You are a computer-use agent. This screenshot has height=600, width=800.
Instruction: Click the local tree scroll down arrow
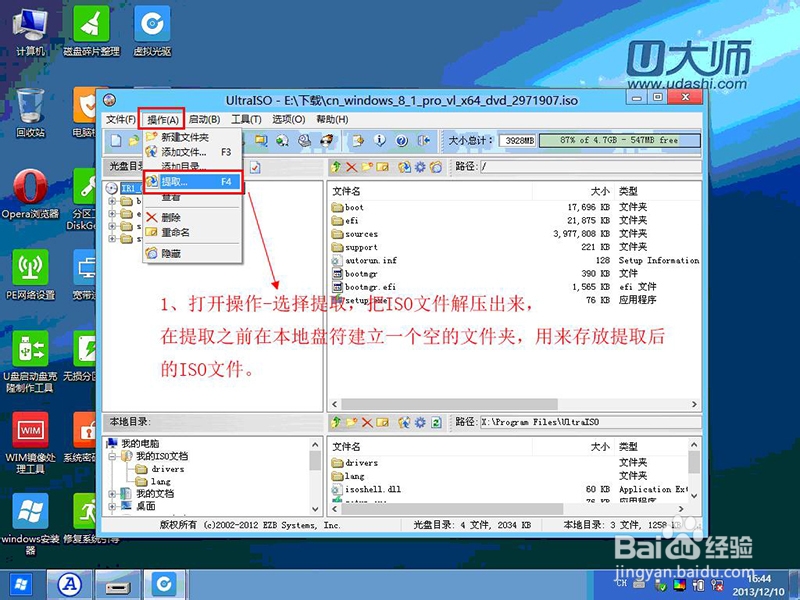pyautogui.click(x=315, y=509)
